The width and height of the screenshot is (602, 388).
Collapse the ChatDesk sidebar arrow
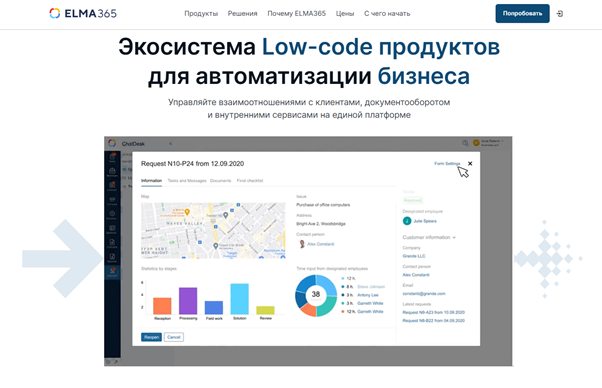[170, 144]
